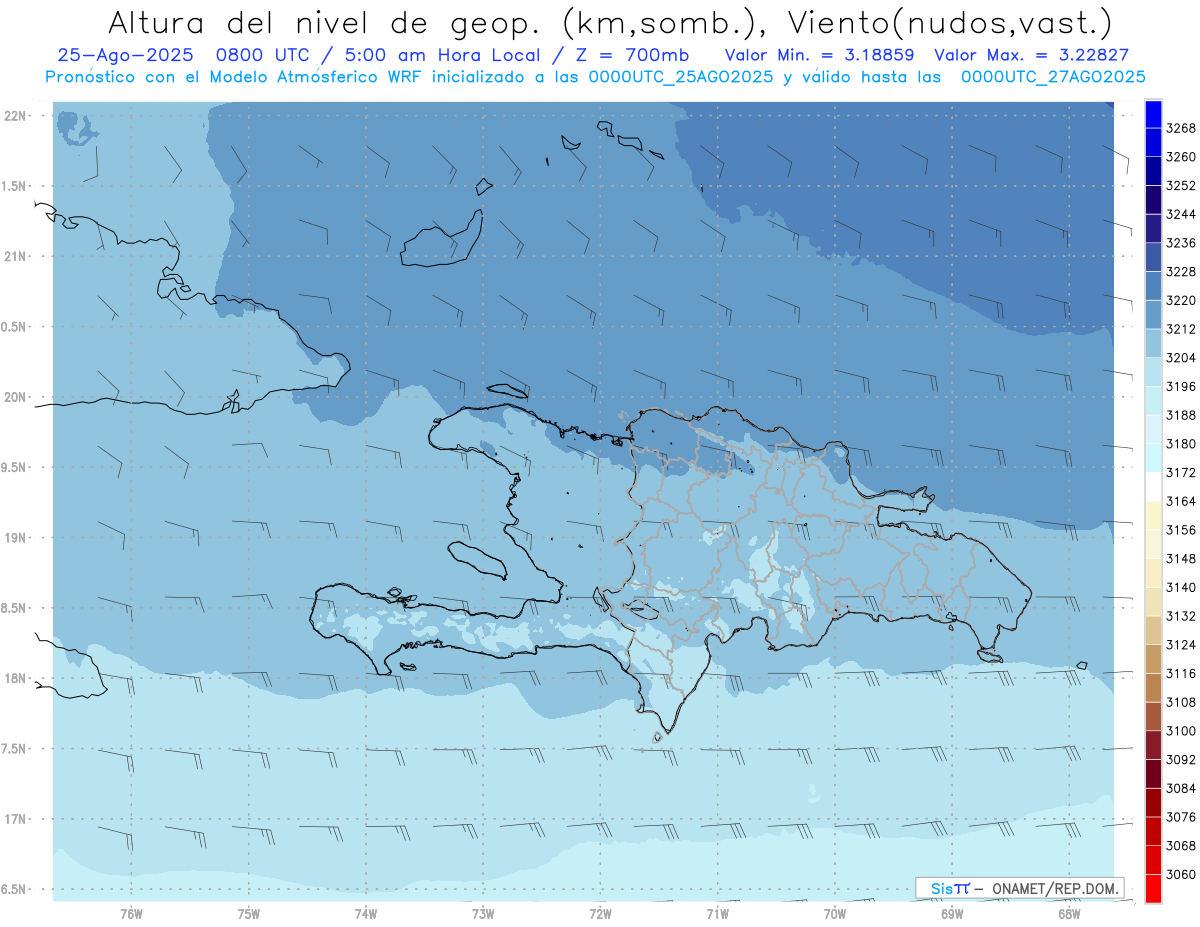This screenshot has width=1200, height=927.
Task: Click the legend value 3148
Action: tap(1181, 559)
